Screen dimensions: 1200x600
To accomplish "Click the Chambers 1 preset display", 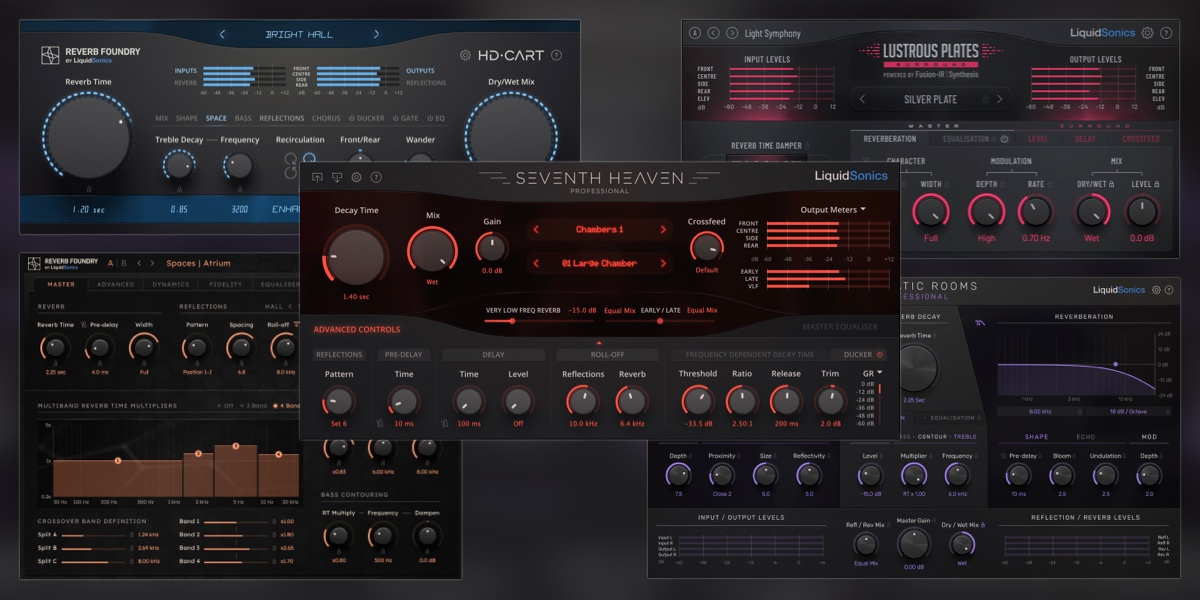I will pos(600,230).
